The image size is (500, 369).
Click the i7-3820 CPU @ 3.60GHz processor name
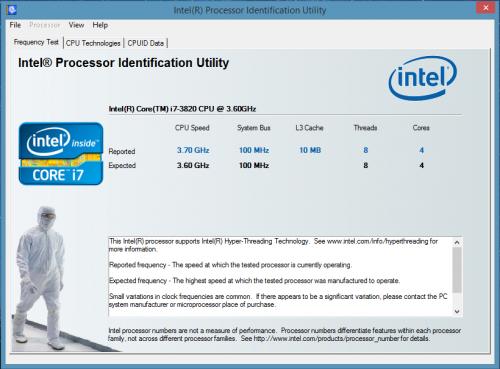(x=182, y=109)
